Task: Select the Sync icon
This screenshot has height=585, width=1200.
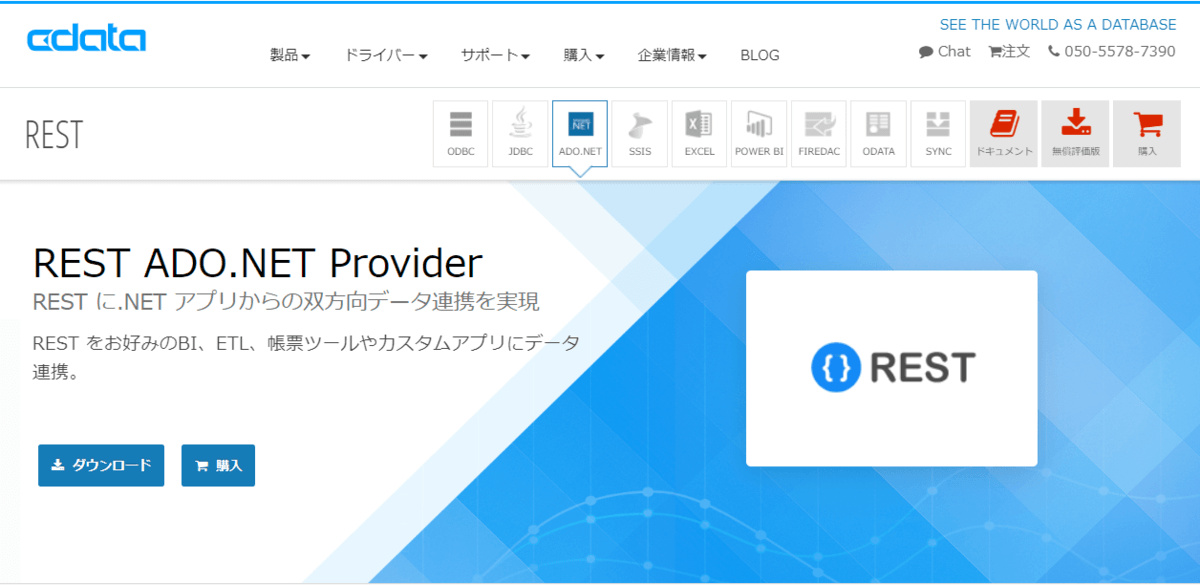Action: pyautogui.click(x=938, y=134)
